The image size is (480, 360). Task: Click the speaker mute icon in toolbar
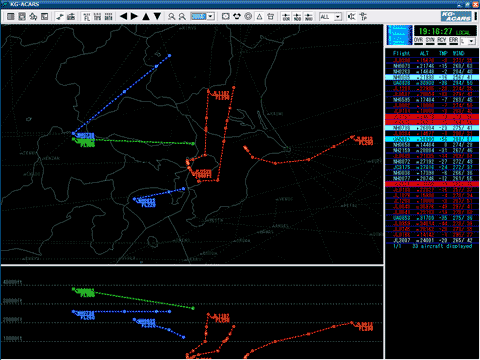point(351,16)
